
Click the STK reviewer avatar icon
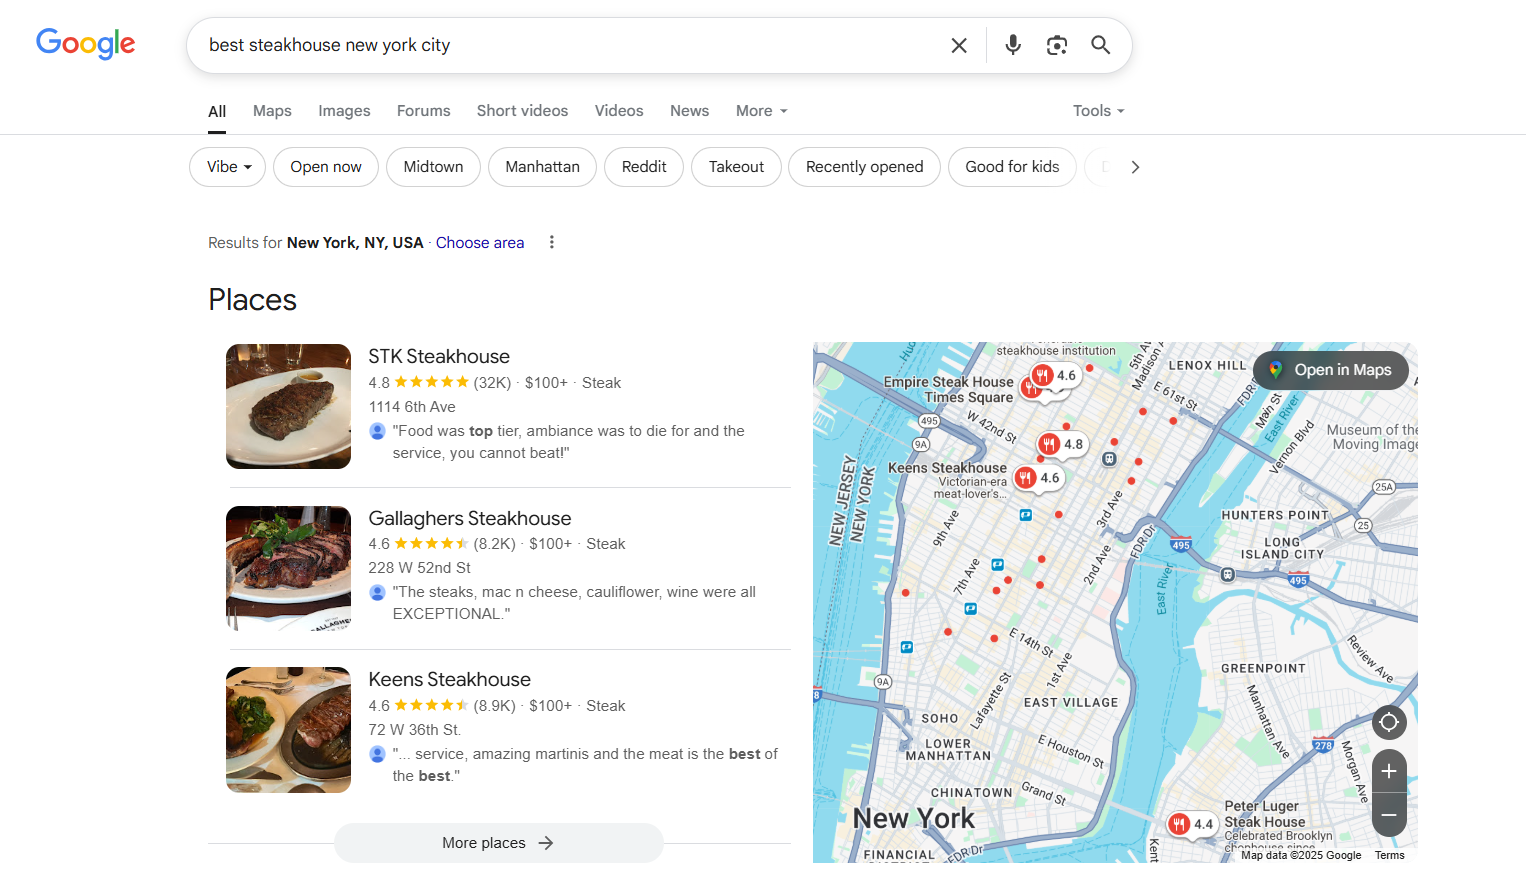pyautogui.click(x=377, y=431)
